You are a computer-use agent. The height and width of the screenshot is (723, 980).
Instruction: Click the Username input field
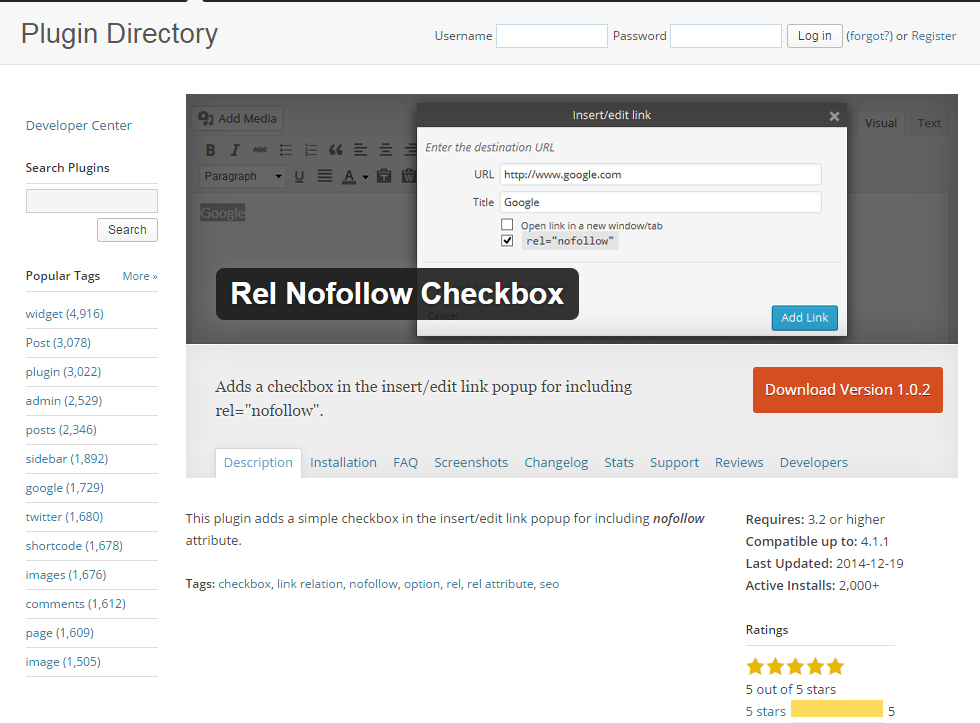551,36
